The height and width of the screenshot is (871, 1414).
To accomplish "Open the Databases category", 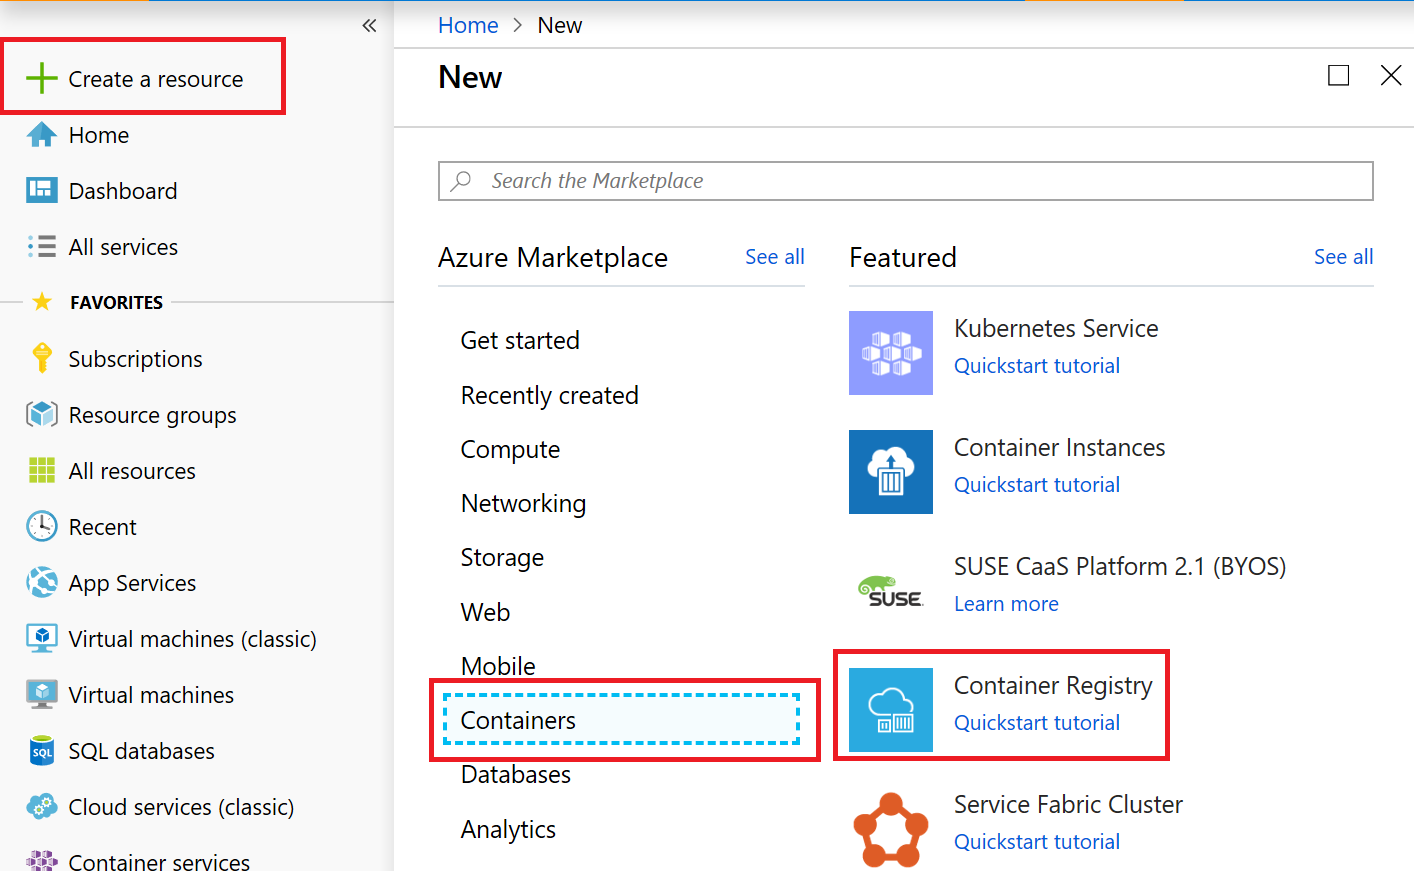I will [x=515, y=774].
